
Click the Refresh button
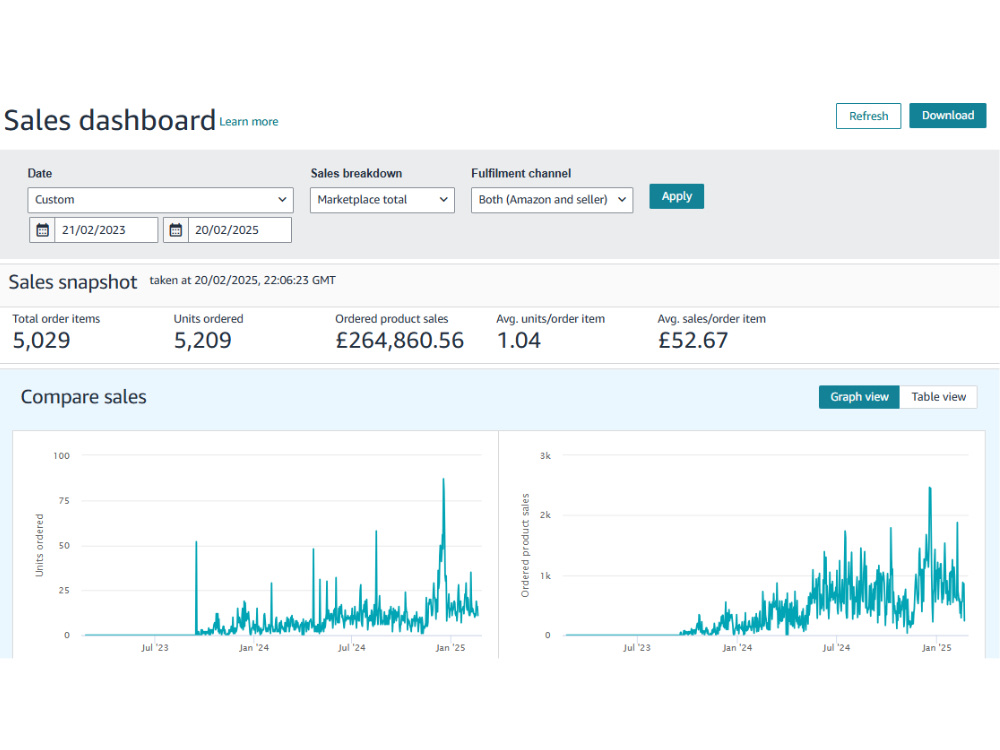point(868,116)
